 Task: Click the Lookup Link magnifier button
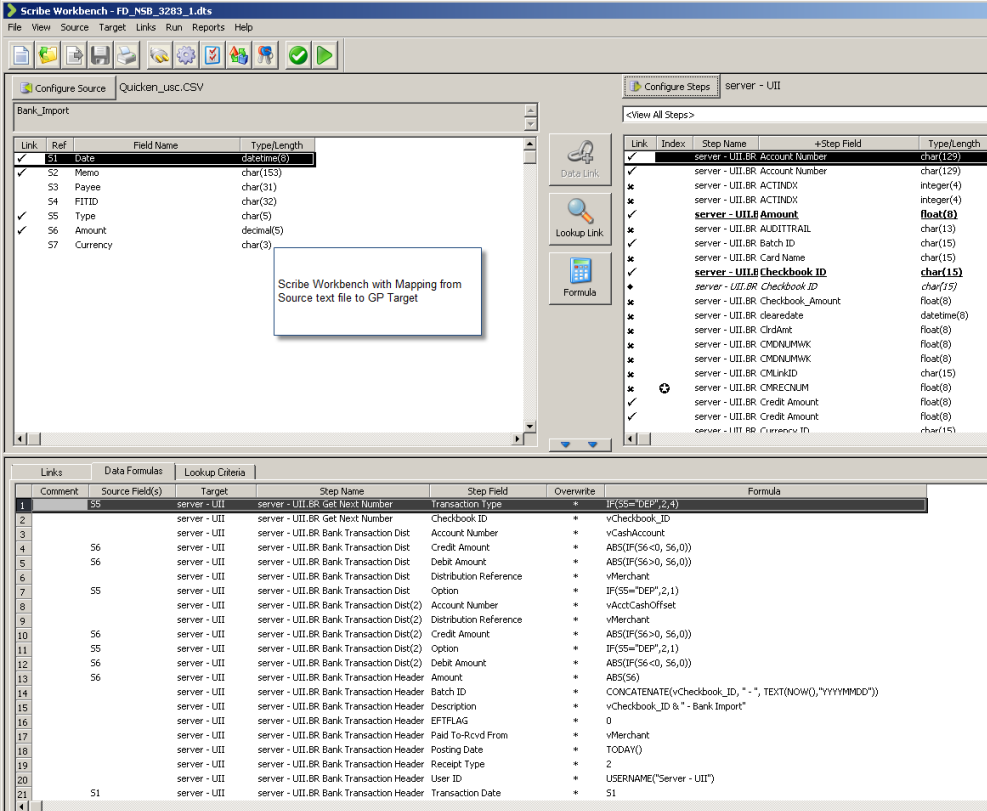580,218
